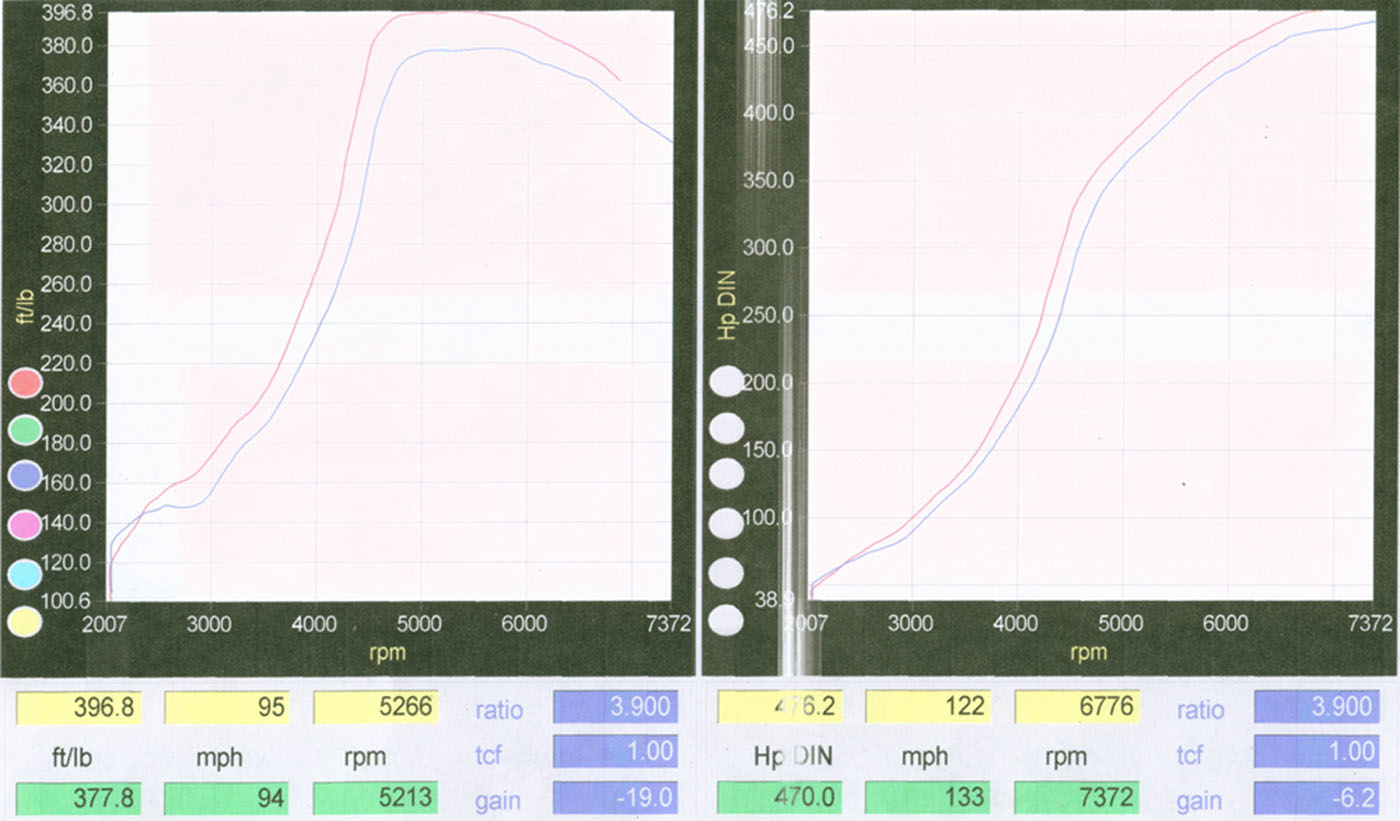Click the 1.00 tcf field in the ft/lb panel

tap(616, 752)
